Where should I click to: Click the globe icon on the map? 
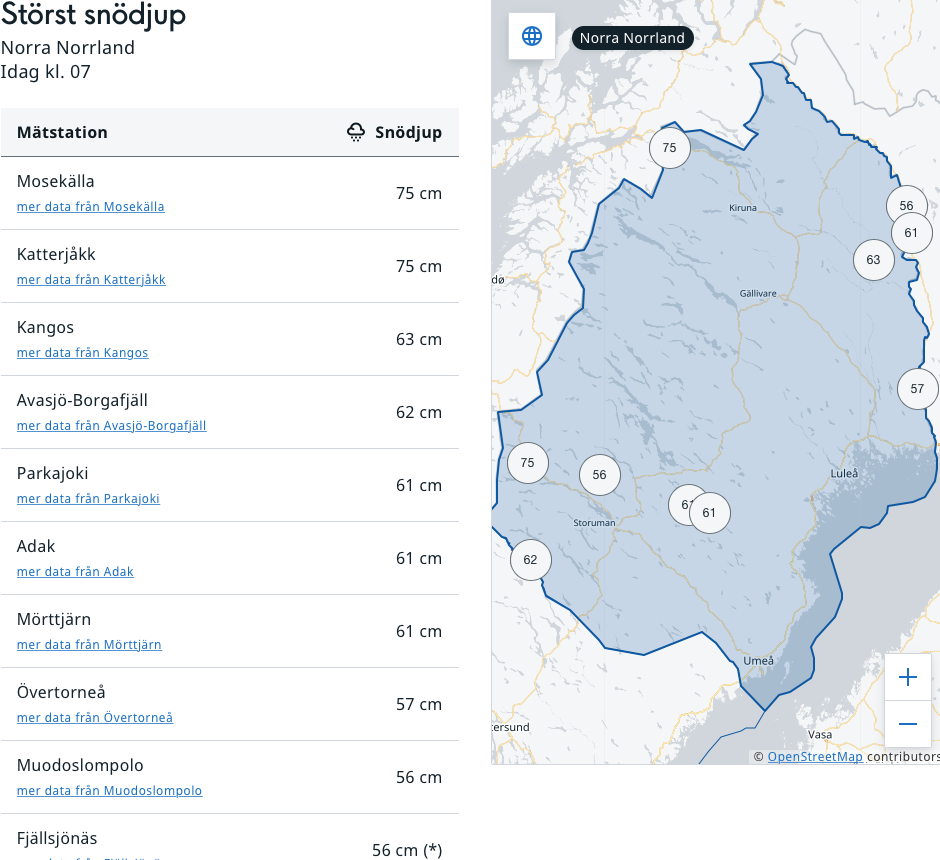[532, 36]
